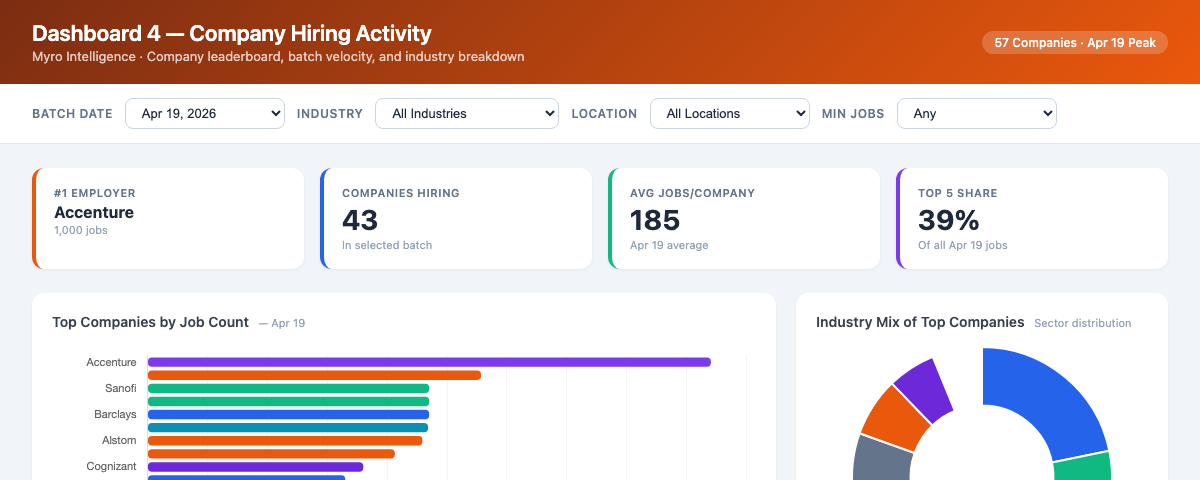Click the Top 5 Share card

1032,218
